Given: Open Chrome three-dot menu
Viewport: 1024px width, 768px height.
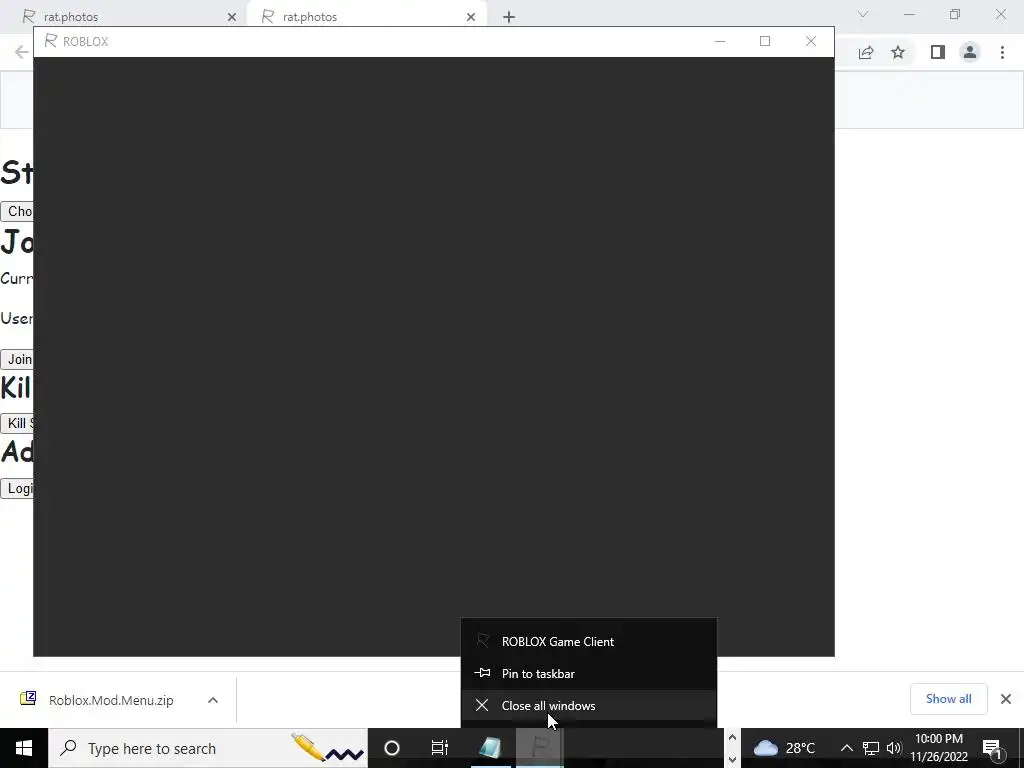Looking at the screenshot, I should click(1002, 52).
